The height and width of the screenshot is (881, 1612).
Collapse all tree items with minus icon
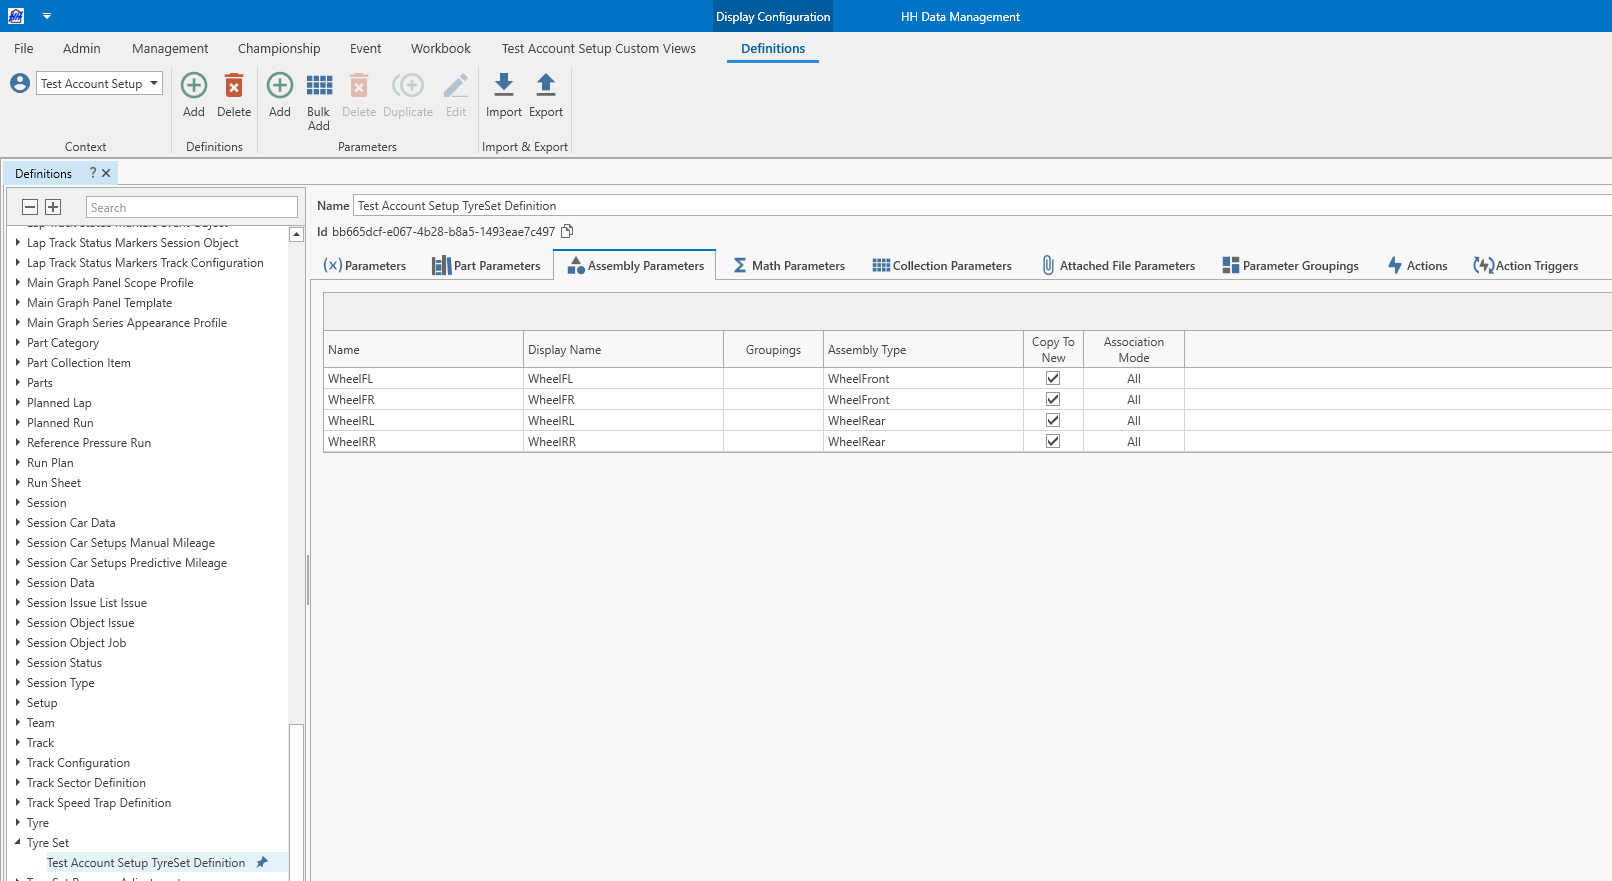30,207
